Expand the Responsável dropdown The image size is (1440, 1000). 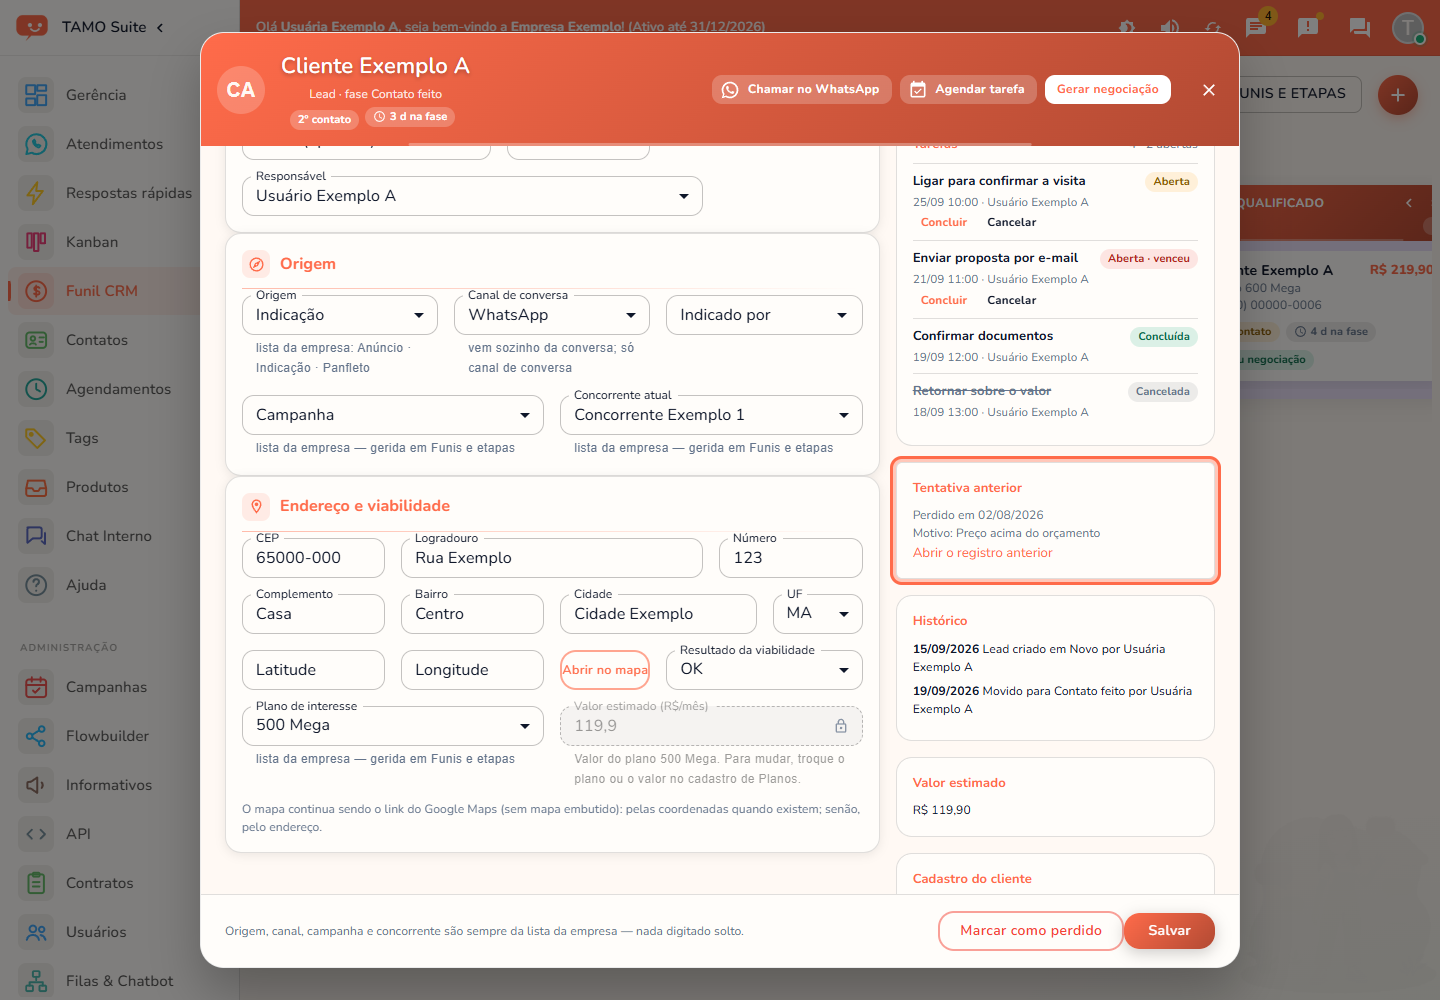pos(472,196)
